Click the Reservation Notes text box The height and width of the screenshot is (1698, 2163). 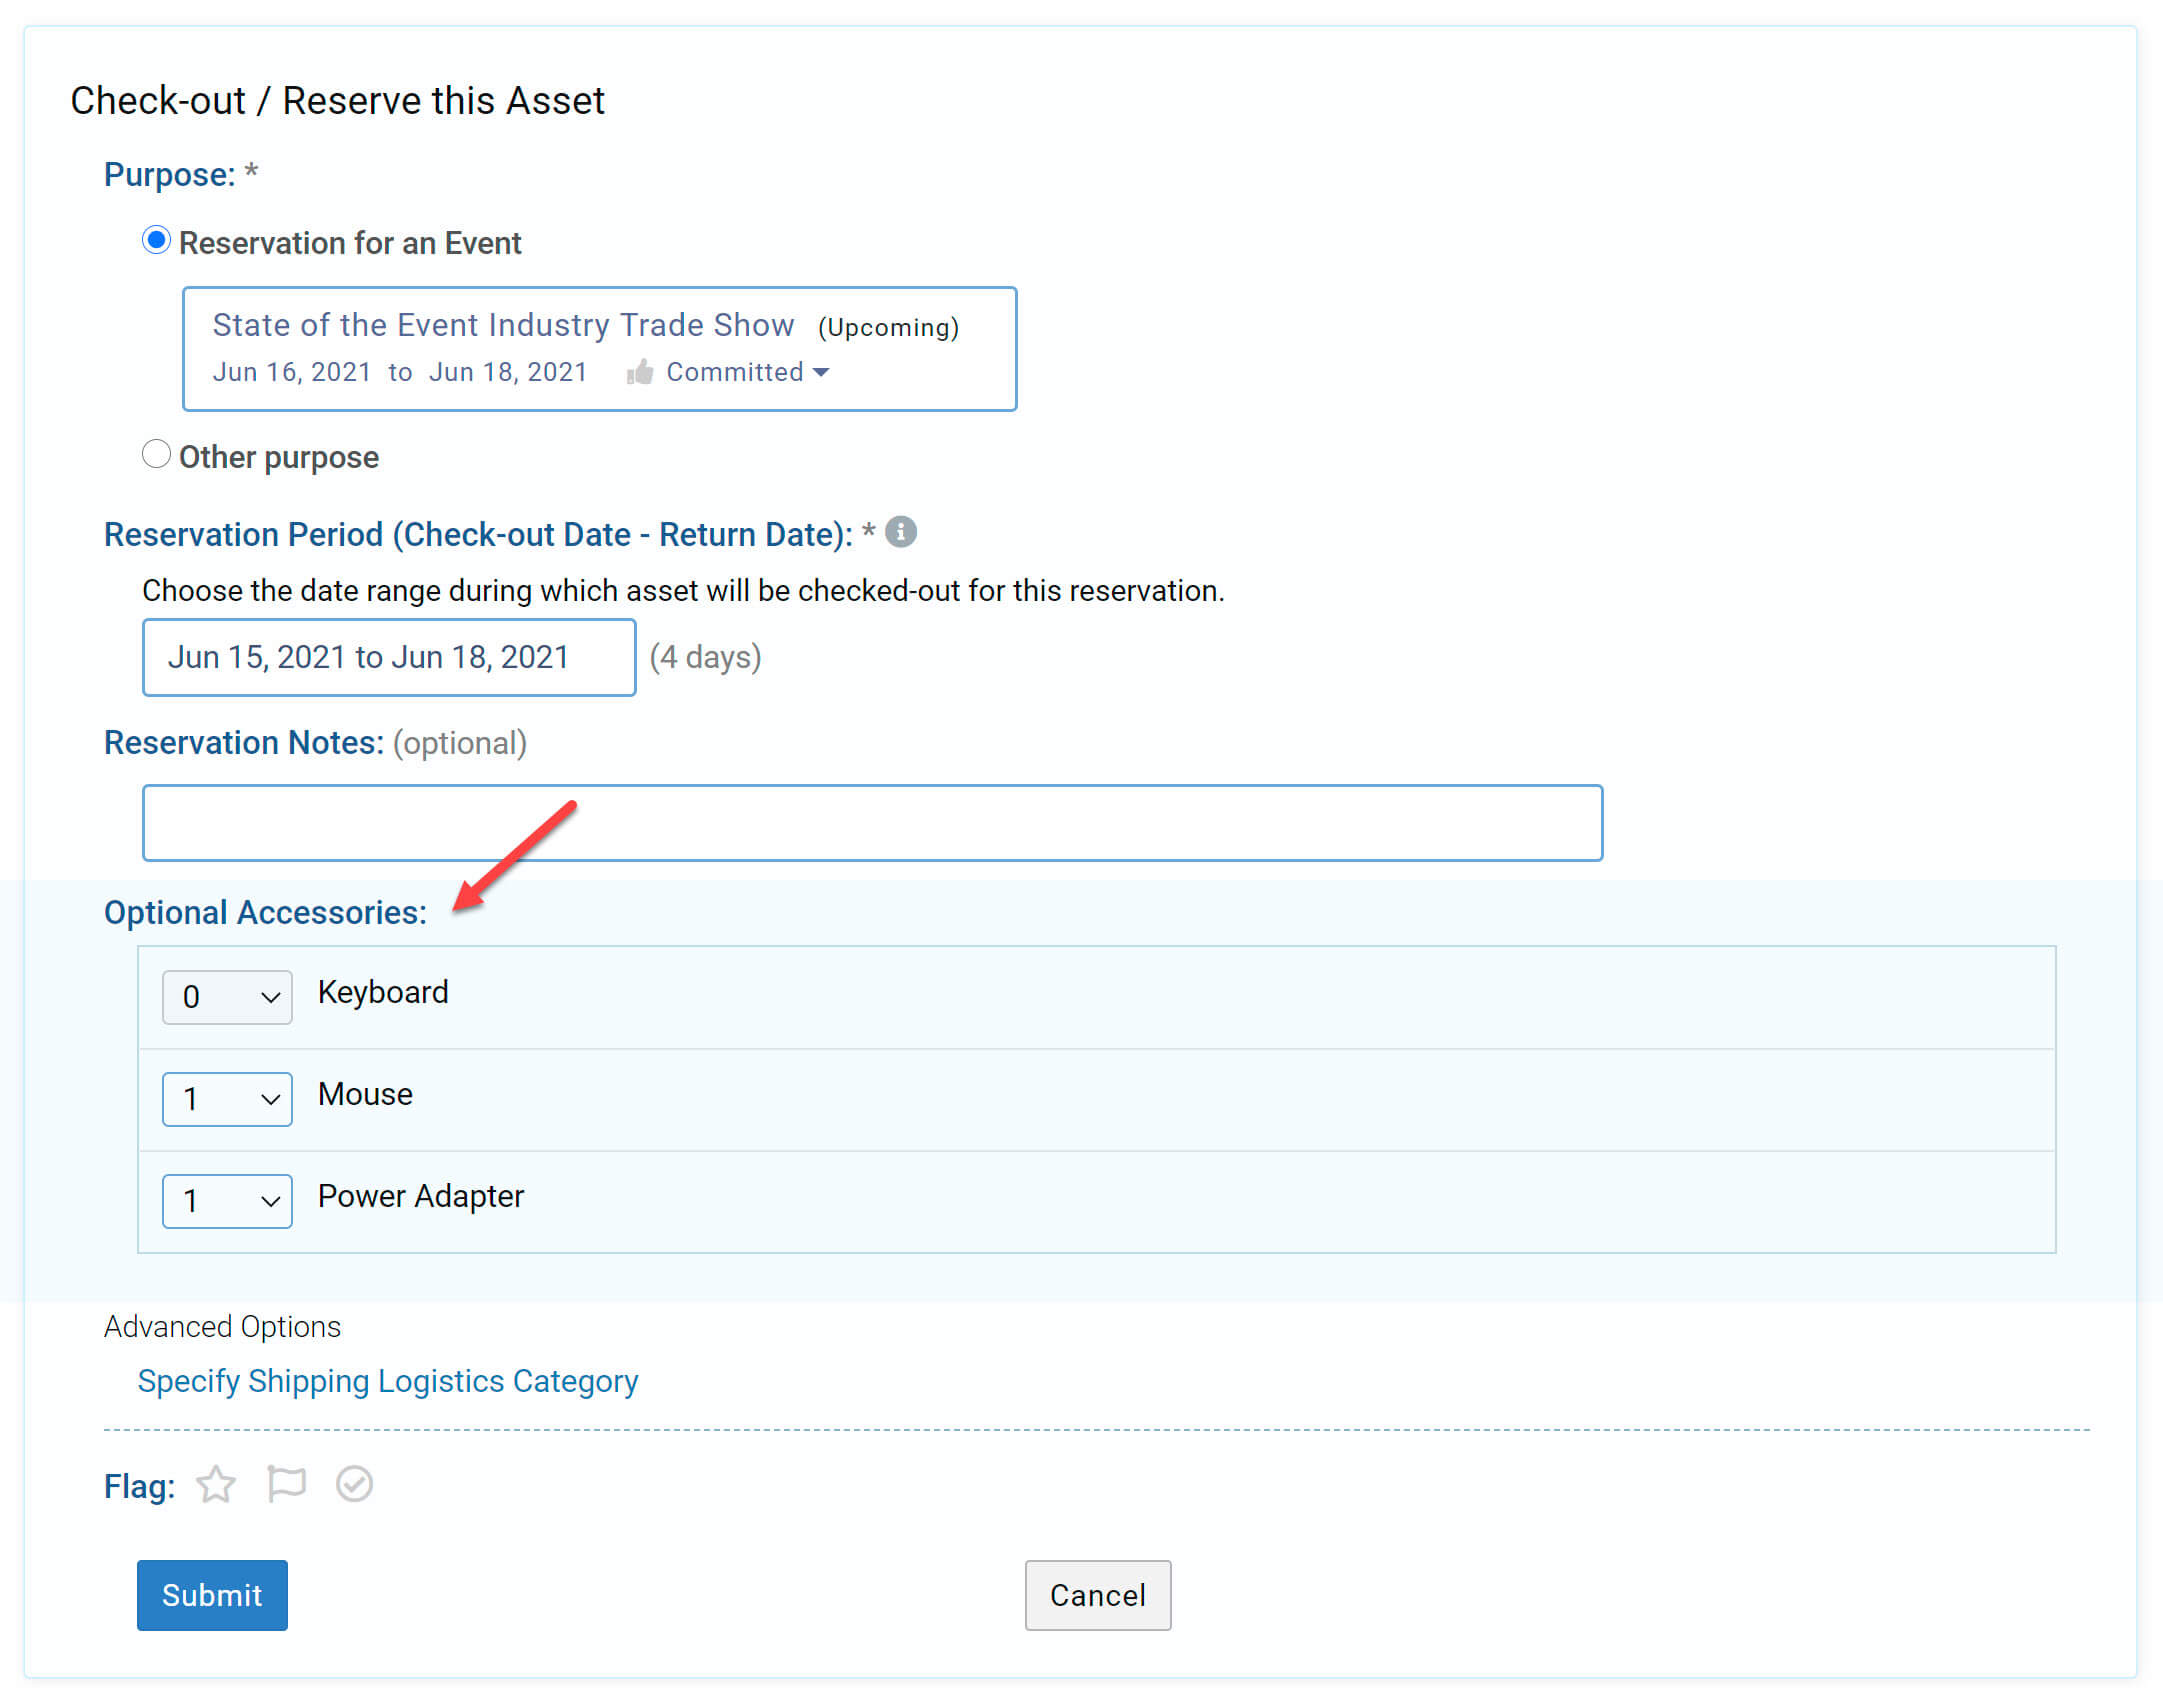point(871,823)
